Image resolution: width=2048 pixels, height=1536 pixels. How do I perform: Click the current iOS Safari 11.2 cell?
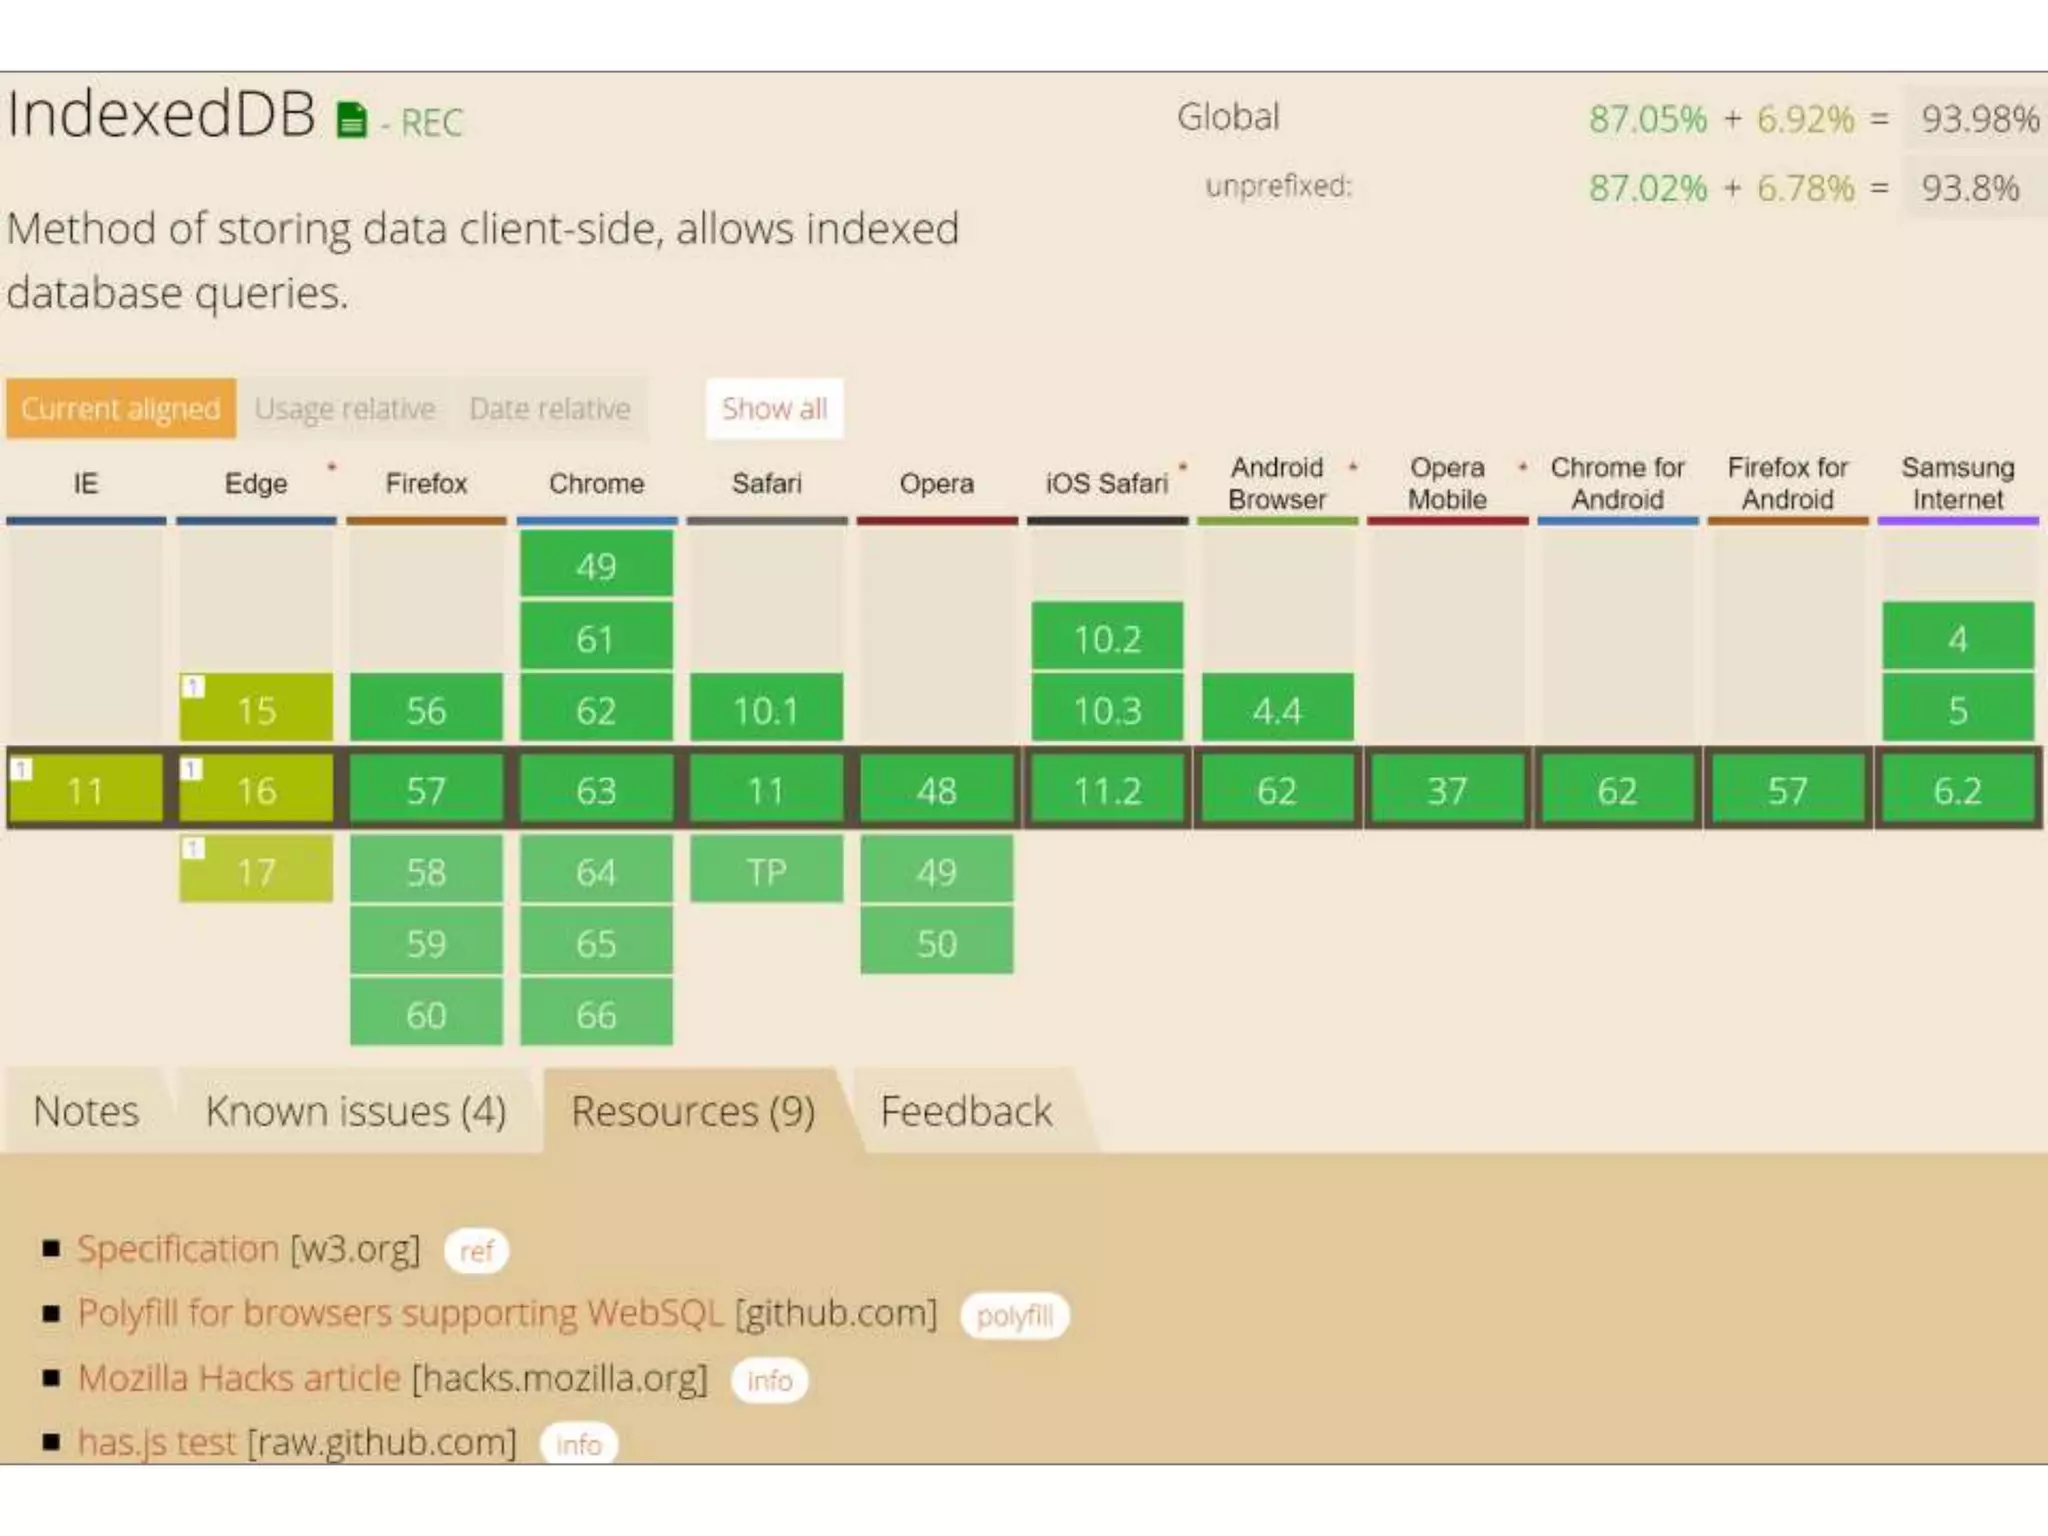1107,789
